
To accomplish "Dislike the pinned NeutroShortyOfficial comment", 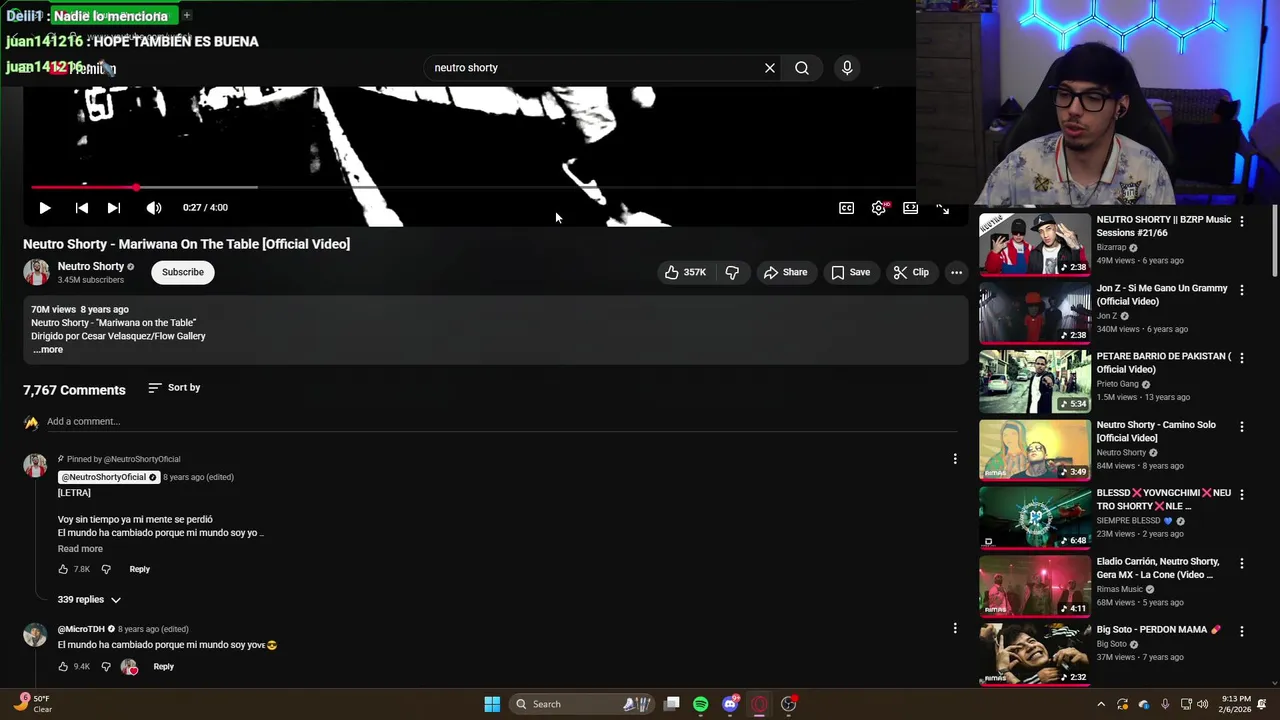I will [106, 569].
